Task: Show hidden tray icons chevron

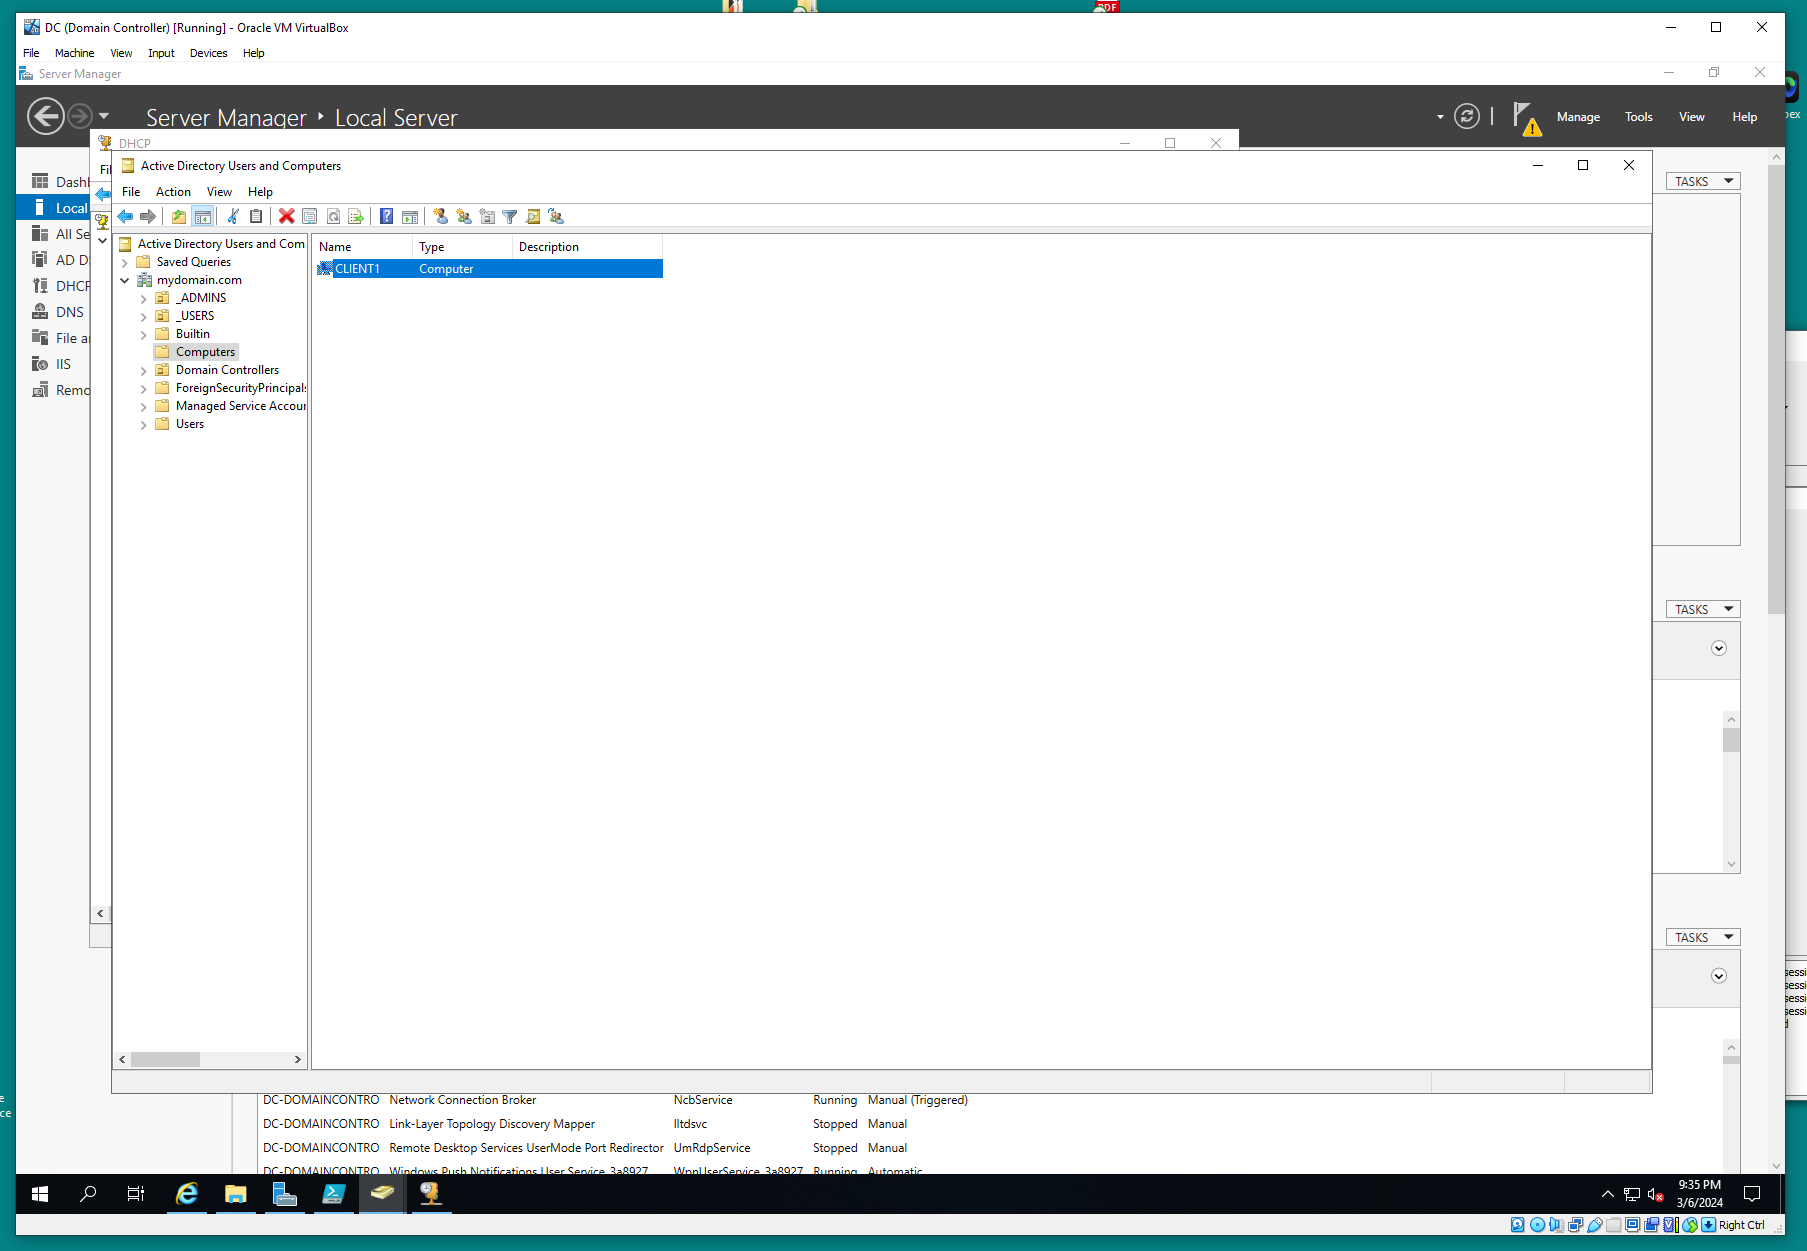Action: click(x=1608, y=1194)
